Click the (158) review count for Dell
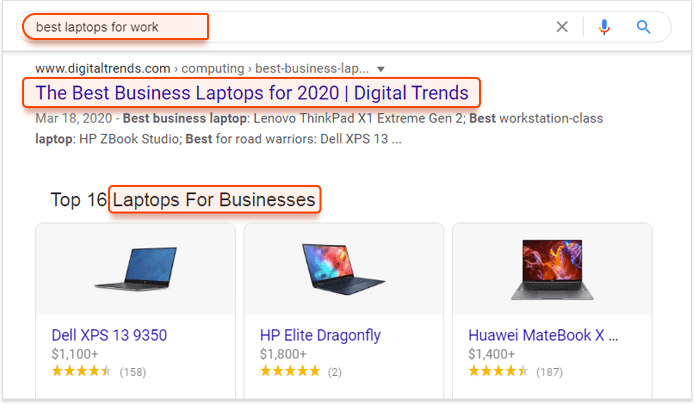 pyautogui.click(x=133, y=372)
